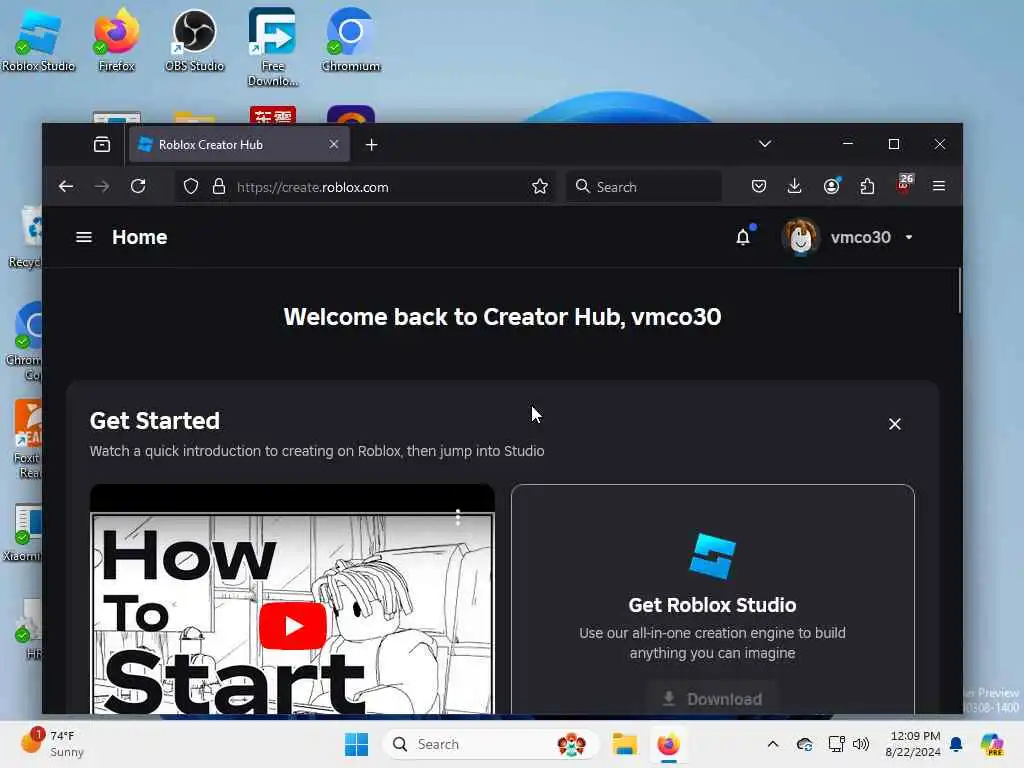Open the Firefox application menu
Screen dimensions: 1024x768
(x=939, y=187)
